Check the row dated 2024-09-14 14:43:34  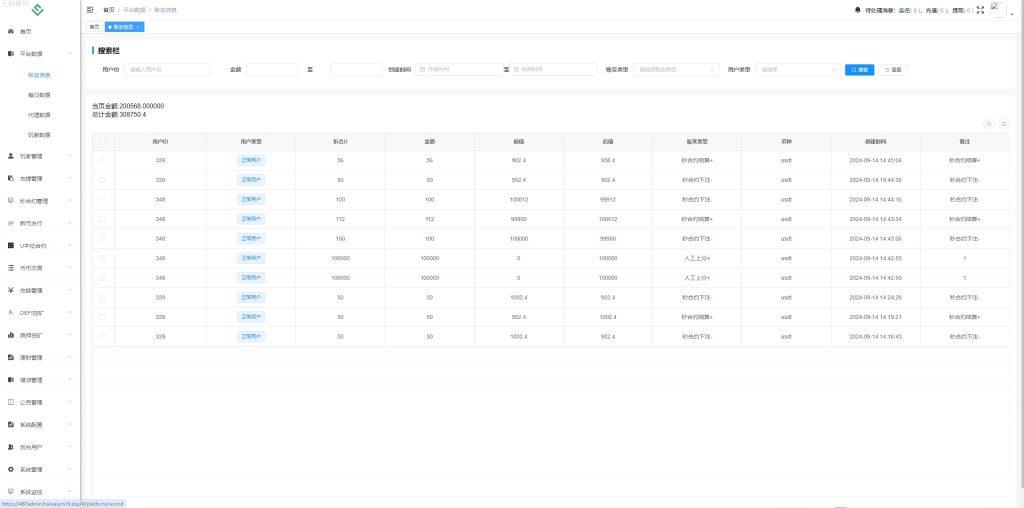tap(103, 219)
